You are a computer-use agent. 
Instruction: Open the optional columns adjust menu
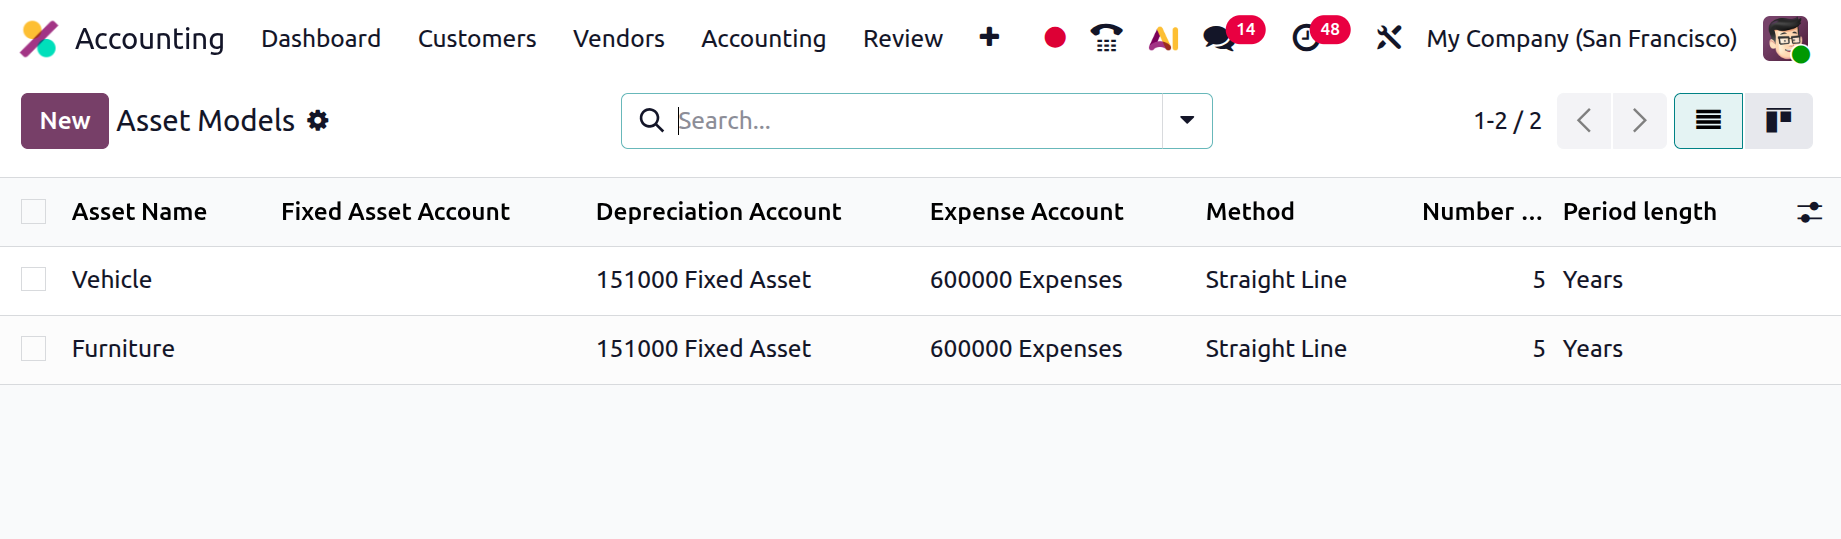coord(1809,212)
